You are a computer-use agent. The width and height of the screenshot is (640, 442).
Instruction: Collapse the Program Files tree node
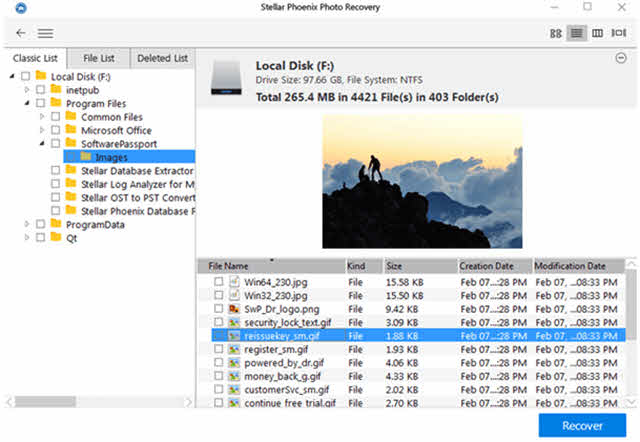point(27,103)
